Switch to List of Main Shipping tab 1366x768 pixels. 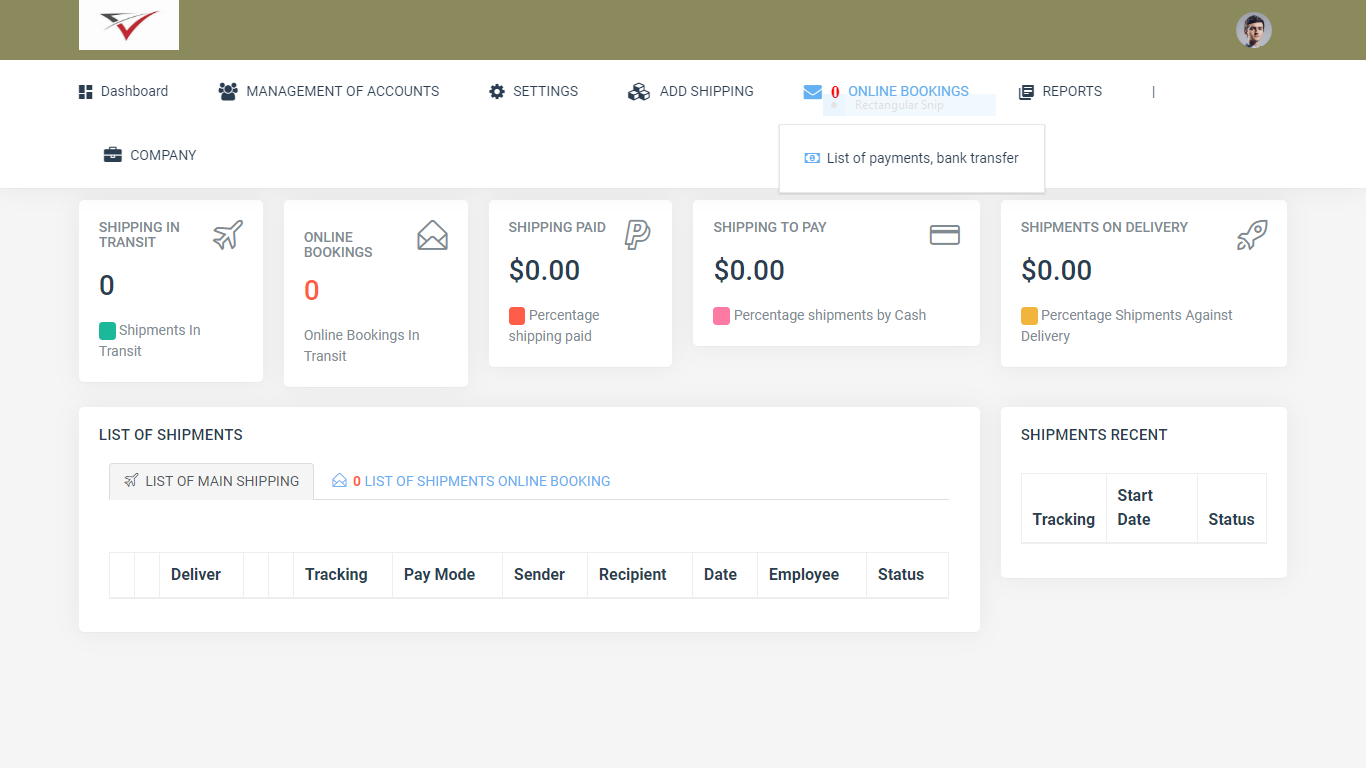coord(212,481)
